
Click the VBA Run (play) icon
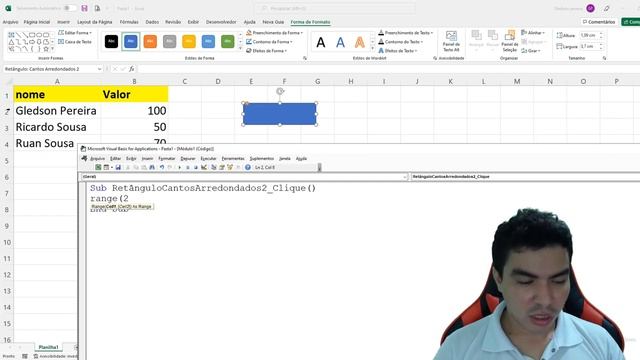coord(180,167)
